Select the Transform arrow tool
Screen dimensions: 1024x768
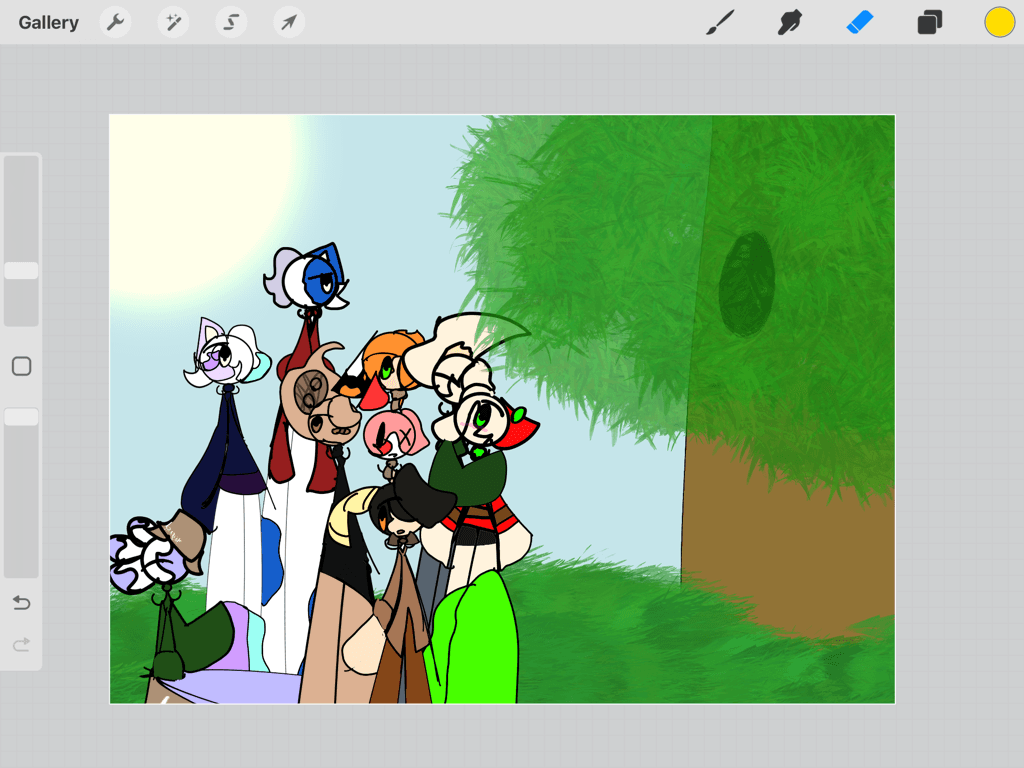coord(288,22)
